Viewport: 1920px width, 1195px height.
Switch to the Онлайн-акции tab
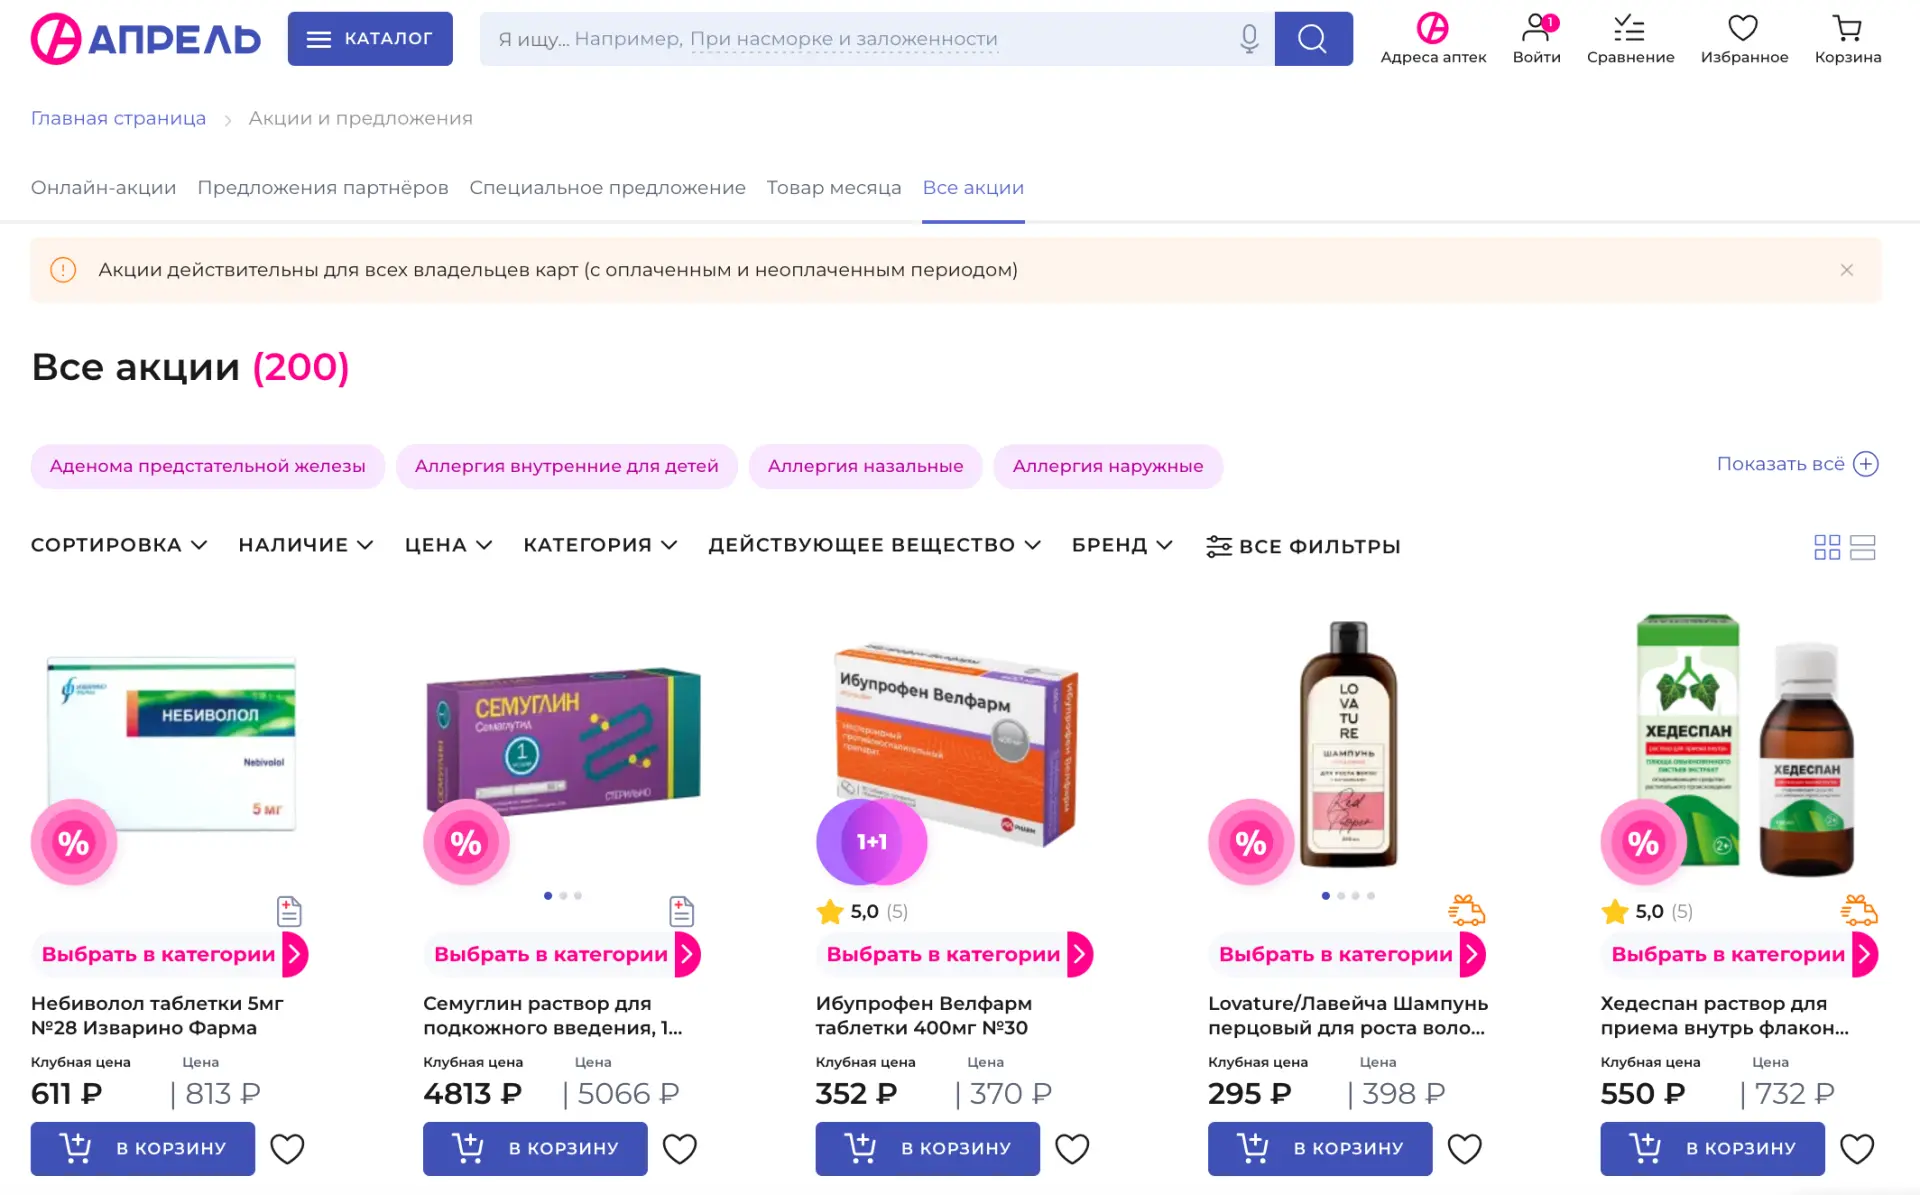click(103, 188)
